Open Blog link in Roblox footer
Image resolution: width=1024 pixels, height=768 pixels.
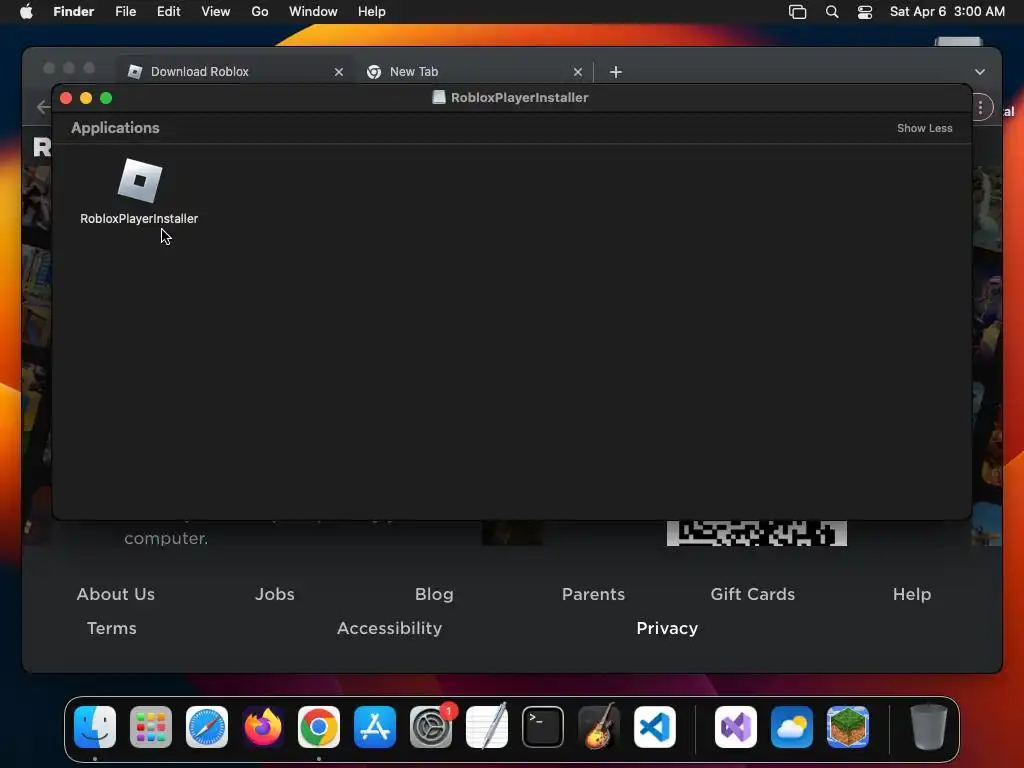[434, 594]
